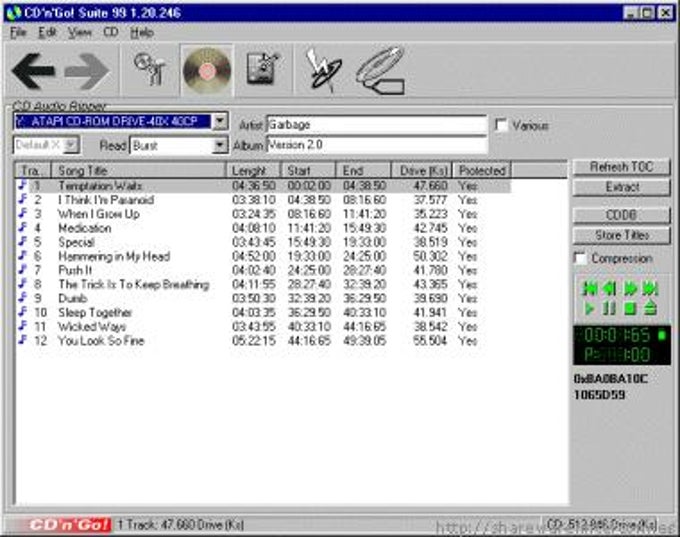Select the track Sleep Together

point(95,312)
